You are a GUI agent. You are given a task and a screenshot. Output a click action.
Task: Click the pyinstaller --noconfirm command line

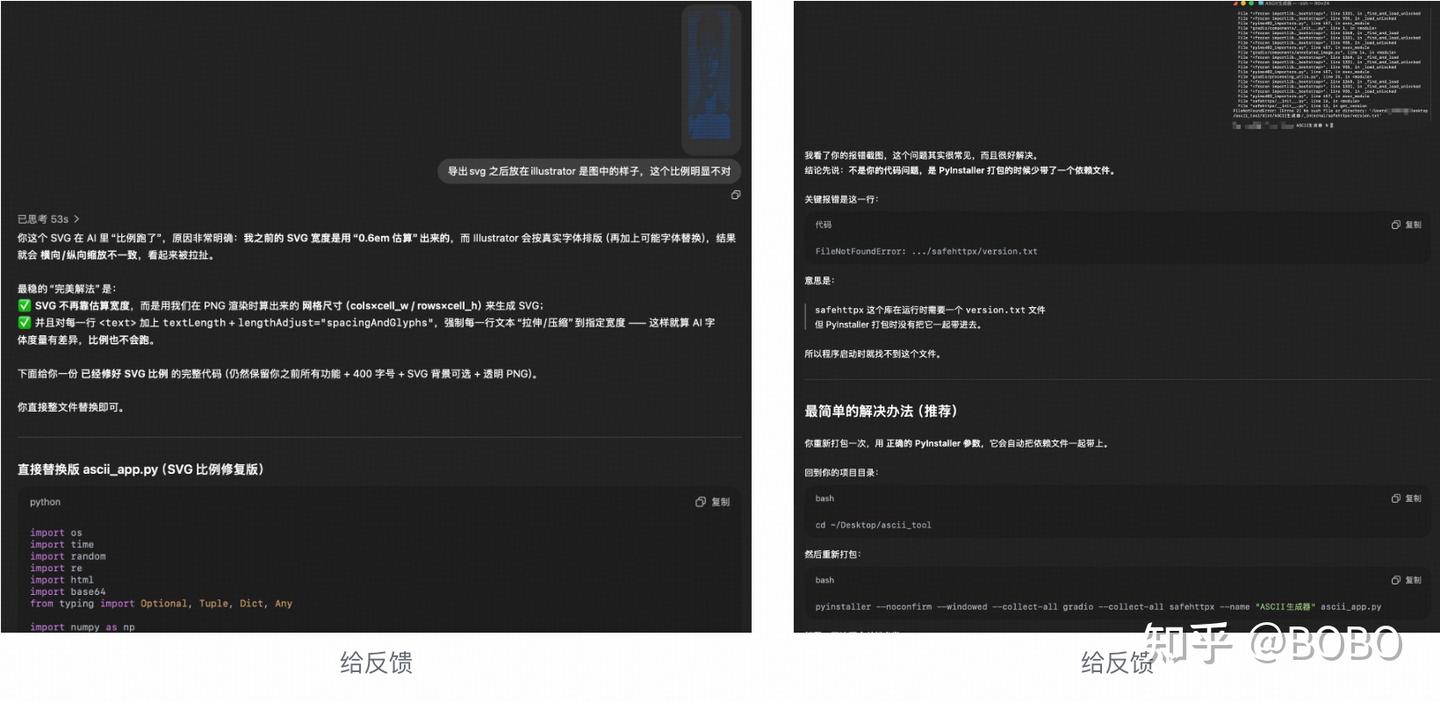tap(1098, 606)
